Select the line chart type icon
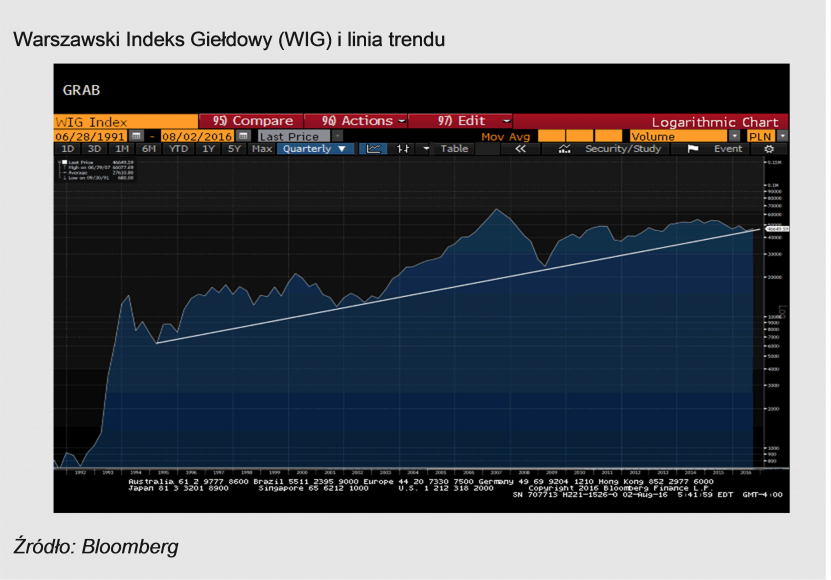This screenshot has width=831, height=580. (x=373, y=149)
